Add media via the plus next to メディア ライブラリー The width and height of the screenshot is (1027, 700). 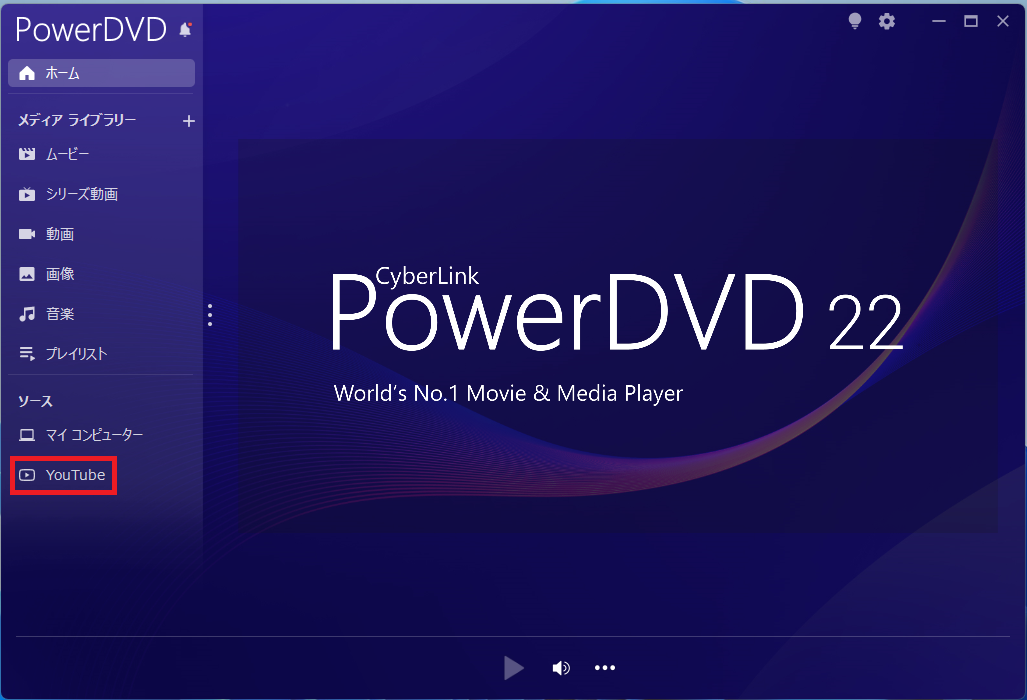click(x=189, y=120)
